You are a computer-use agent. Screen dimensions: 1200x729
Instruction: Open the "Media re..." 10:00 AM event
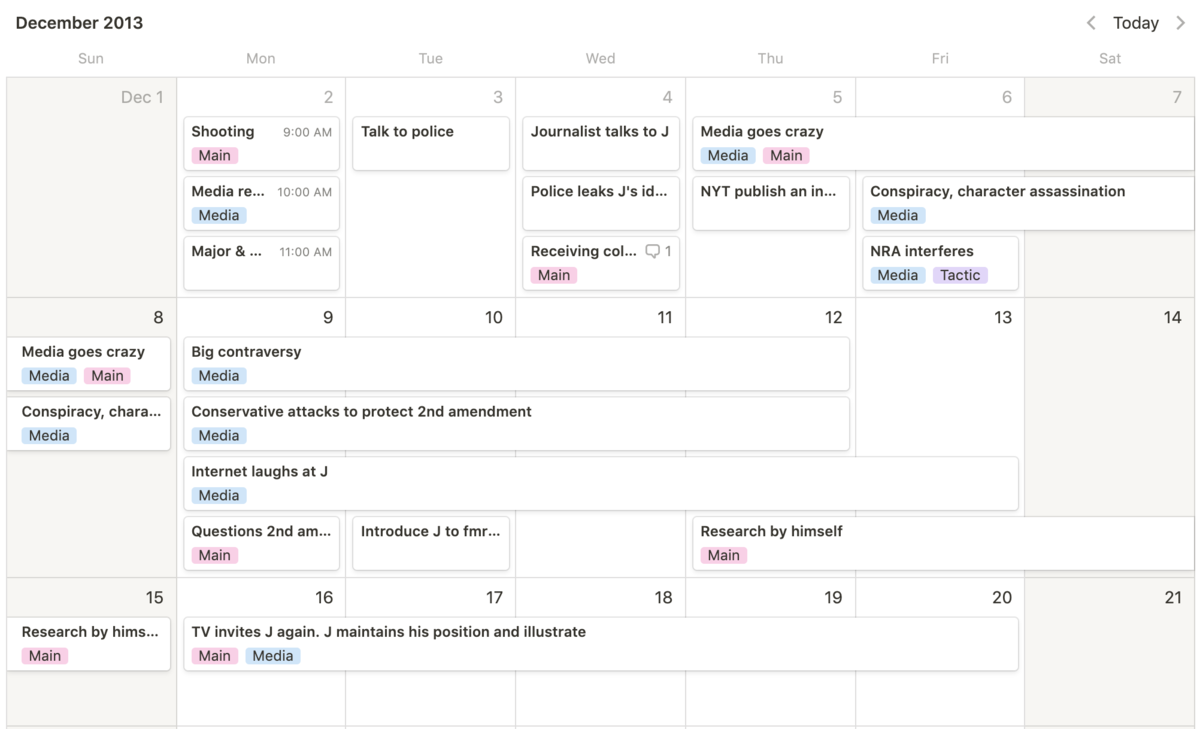(261, 203)
